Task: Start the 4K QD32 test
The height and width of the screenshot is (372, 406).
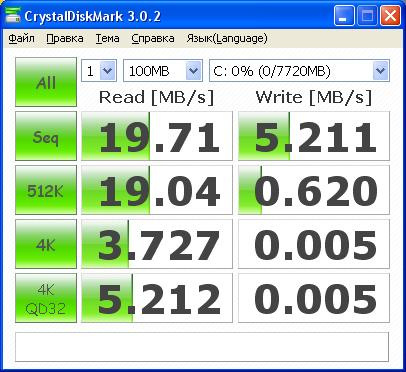Action: [46, 298]
